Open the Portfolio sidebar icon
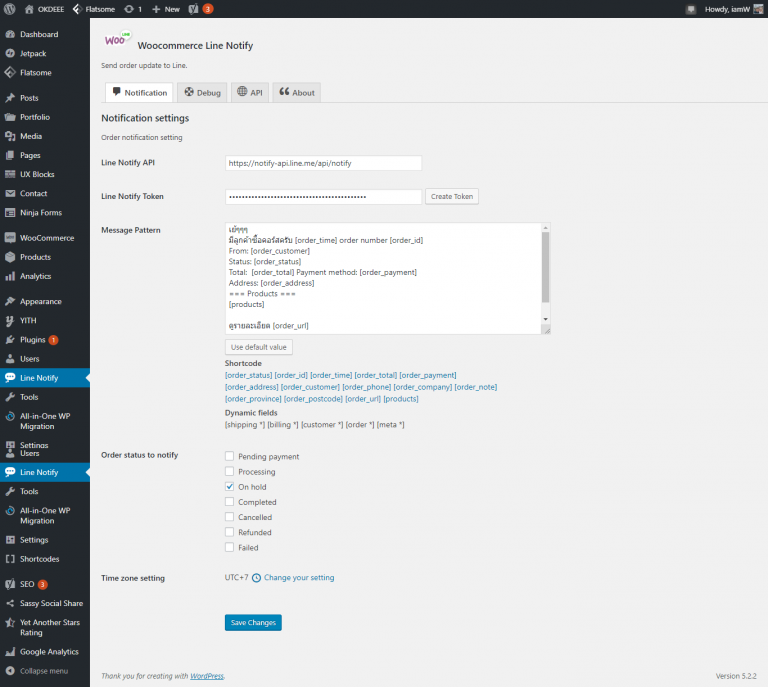This screenshot has height=687, width=768. tap(10, 117)
